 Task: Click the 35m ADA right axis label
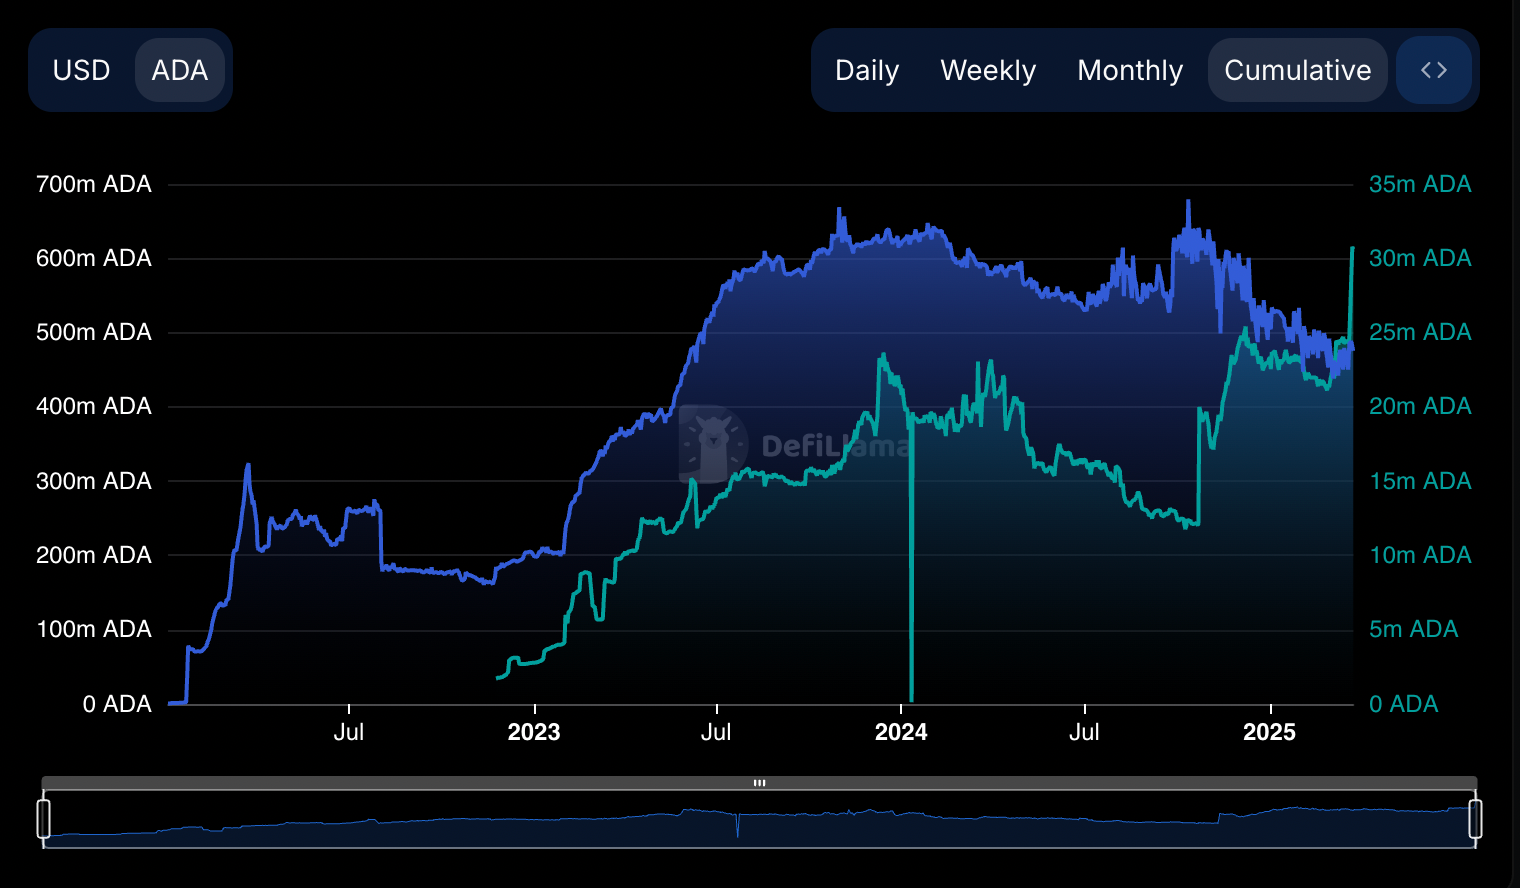point(1419,184)
